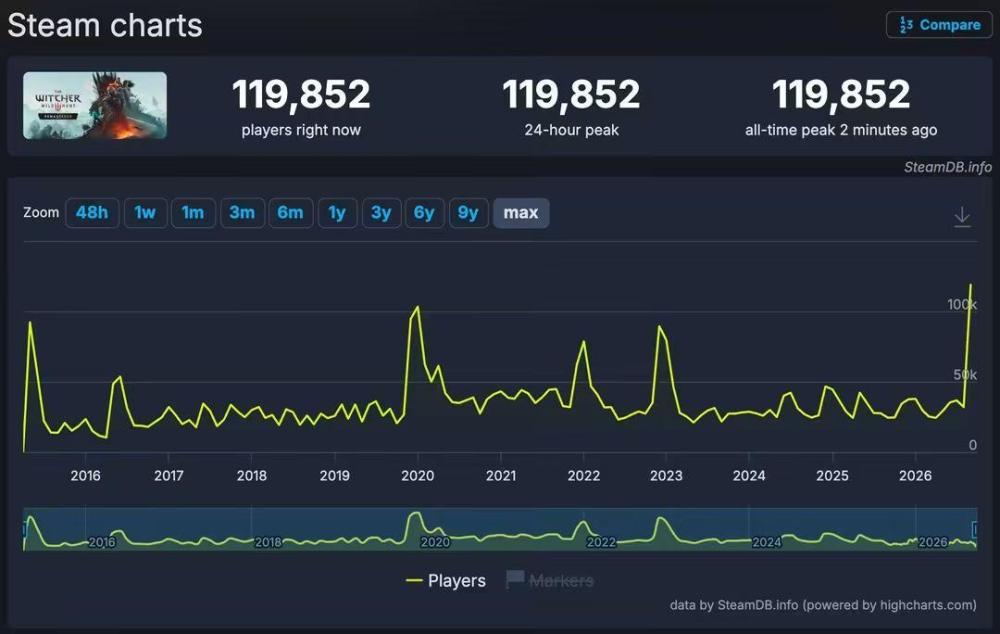Click the all-time peak point on chart line

(971, 285)
